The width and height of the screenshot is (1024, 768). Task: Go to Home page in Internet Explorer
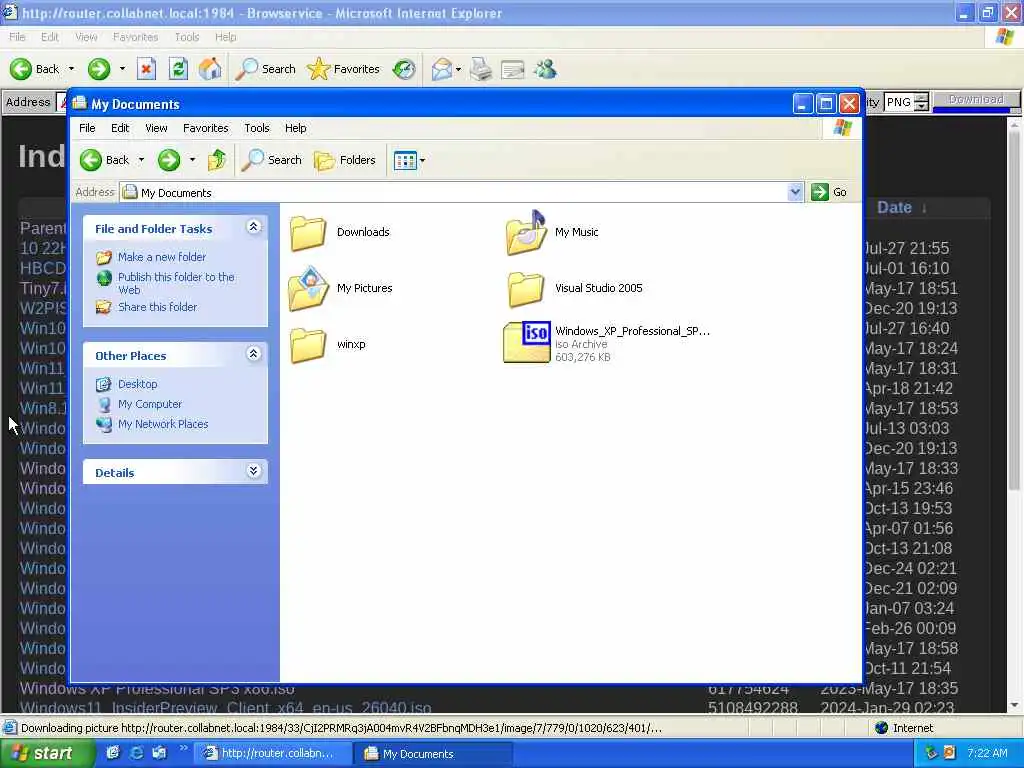pyautogui.click(x=210, y=69)
